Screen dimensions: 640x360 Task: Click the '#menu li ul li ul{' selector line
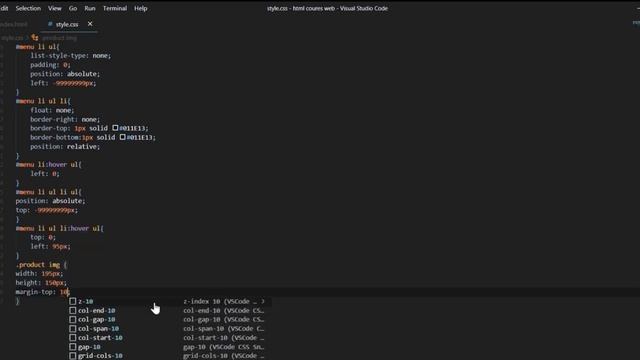pyautogui.click(x=49, y=192)
